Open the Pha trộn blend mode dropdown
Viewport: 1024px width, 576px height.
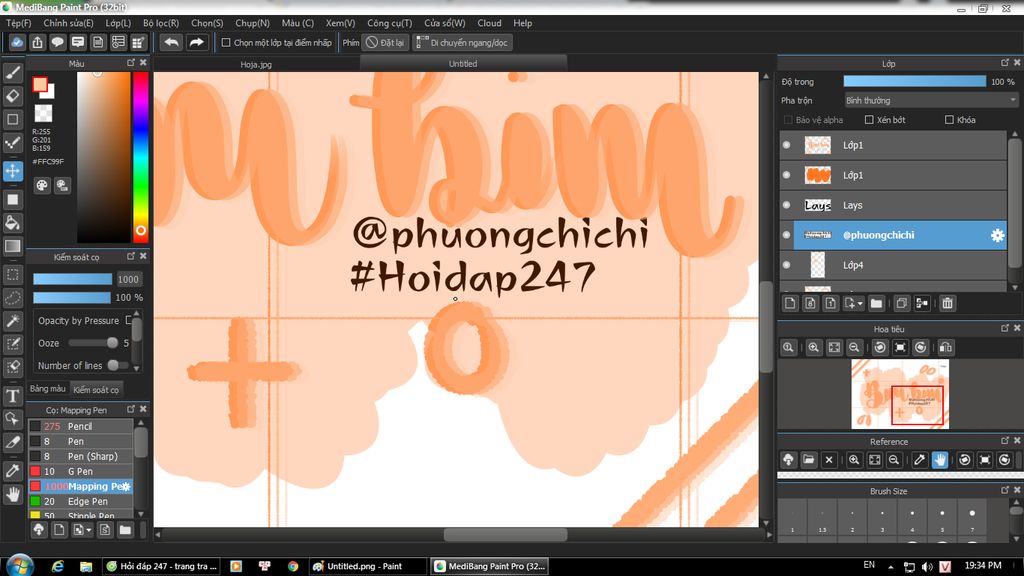[931, 101]
